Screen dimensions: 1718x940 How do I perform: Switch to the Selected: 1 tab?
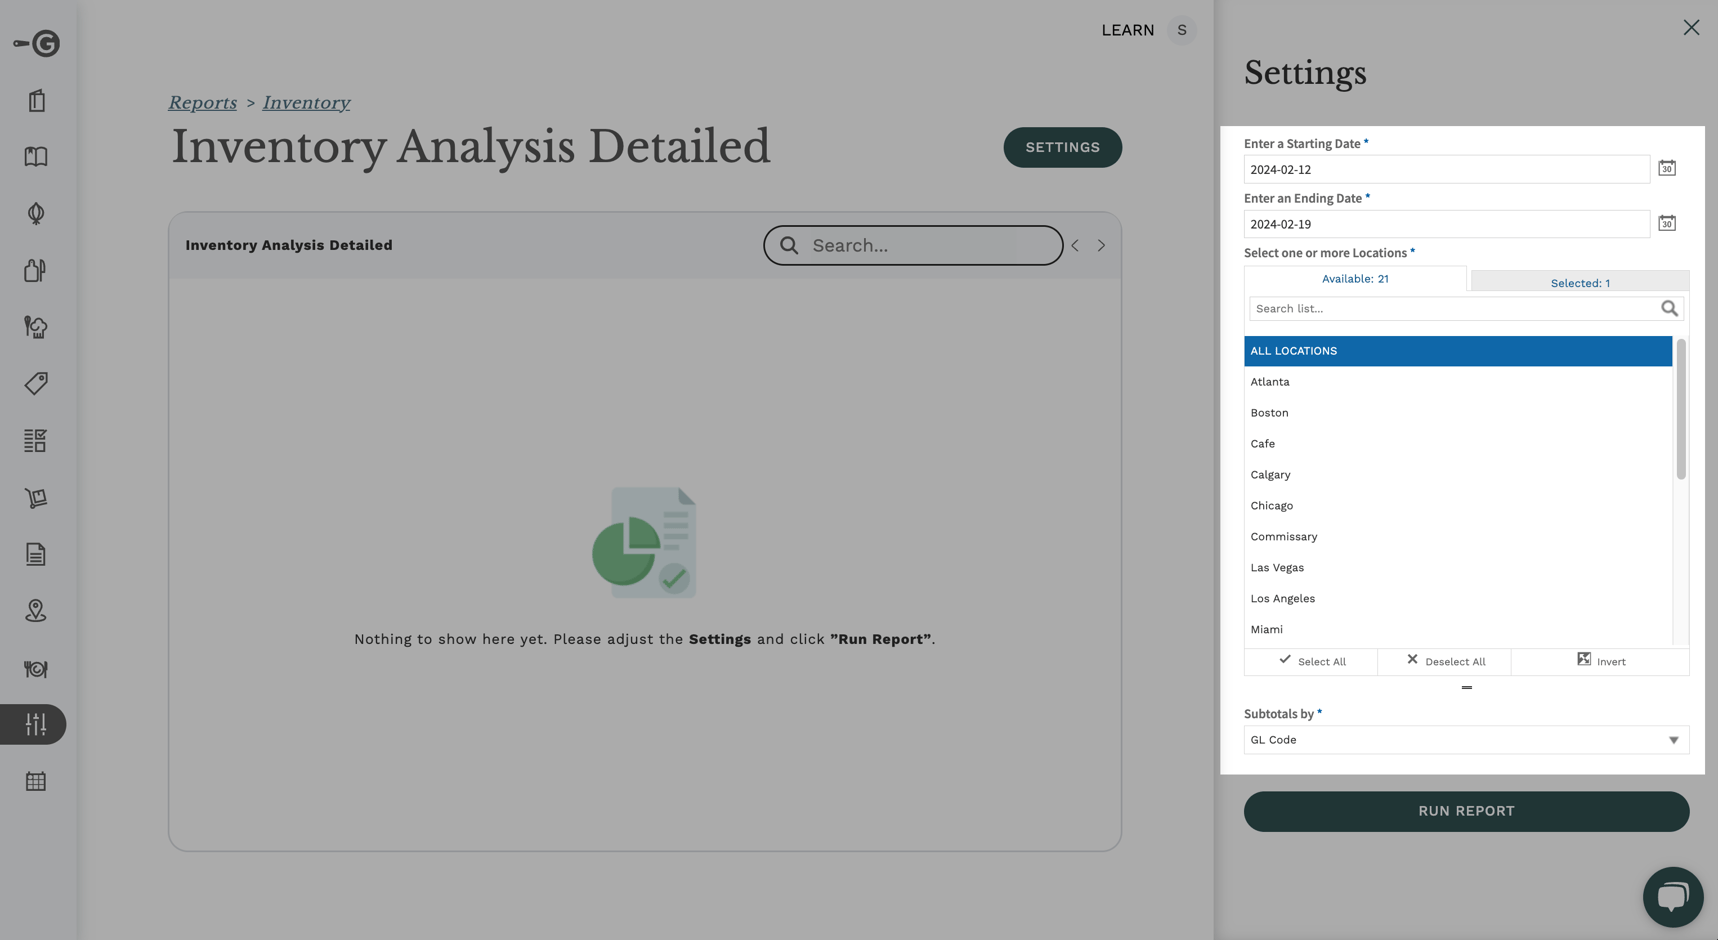coord(1578,282)
